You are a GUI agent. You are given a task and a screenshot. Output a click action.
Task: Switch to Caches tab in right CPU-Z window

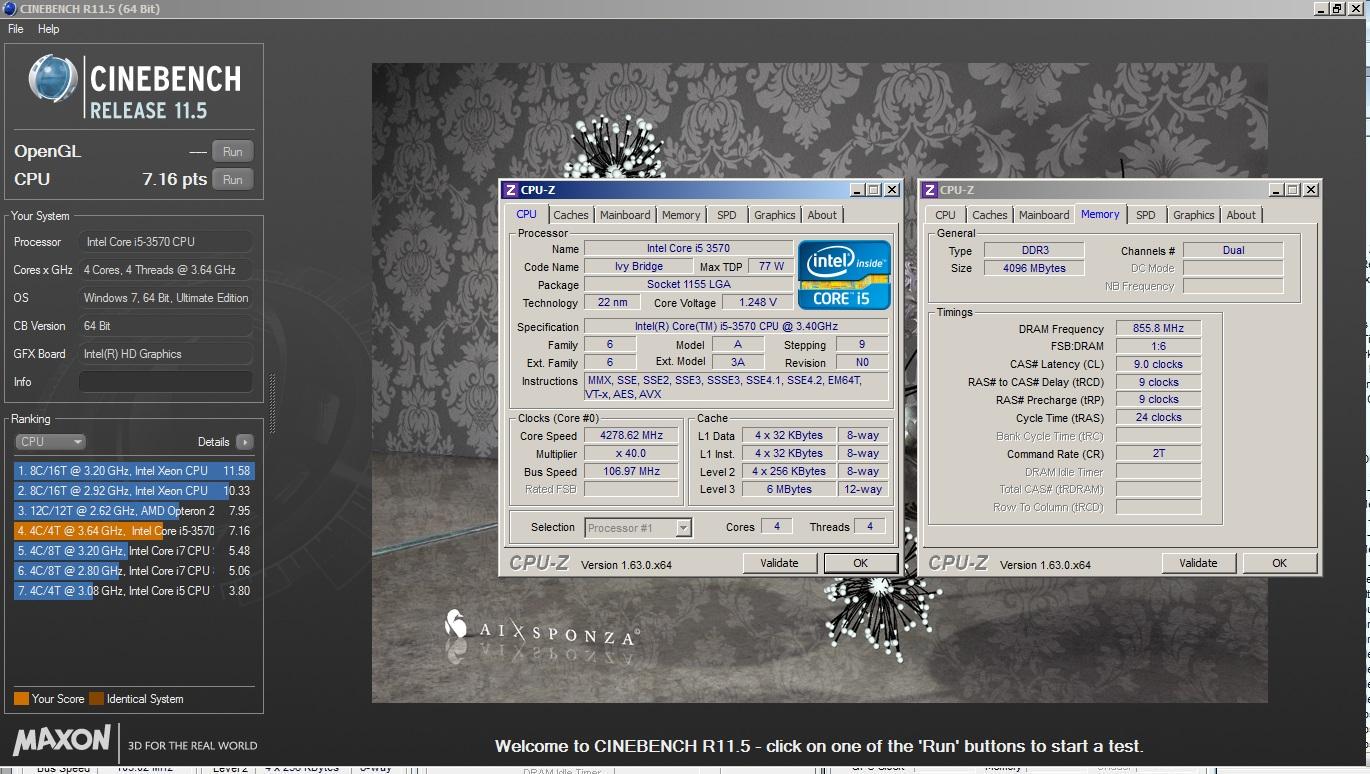point(989,215)
